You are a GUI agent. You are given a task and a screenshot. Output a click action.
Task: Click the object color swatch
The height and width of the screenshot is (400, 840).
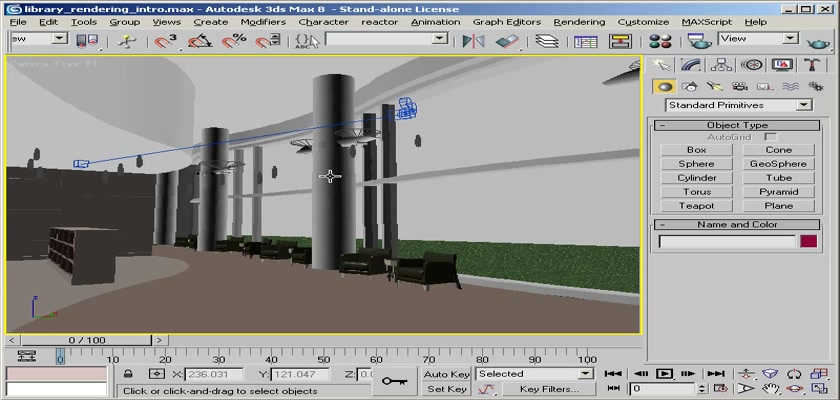[807, 241]
